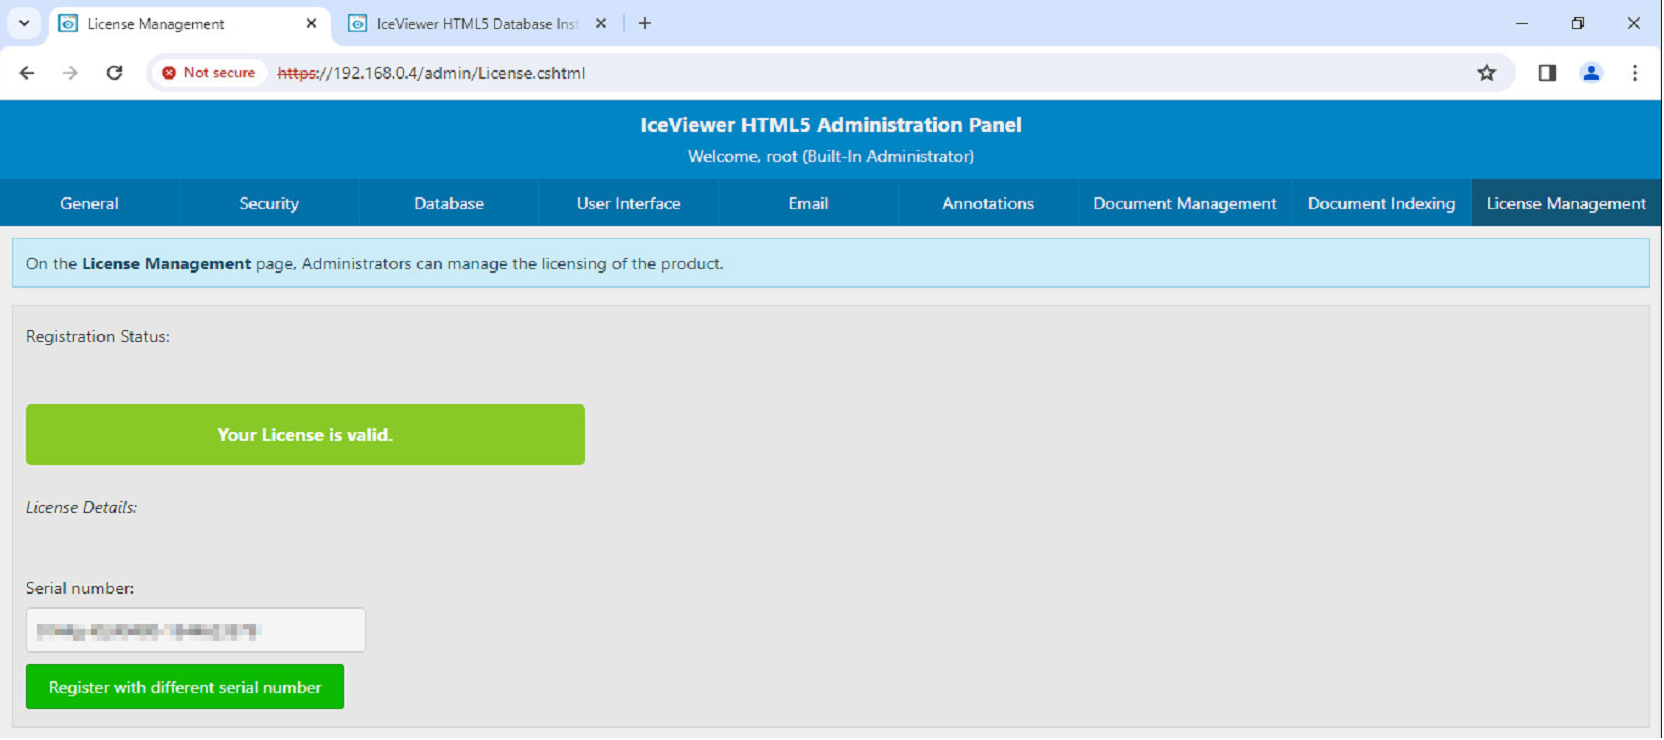Navigate to the Annotations tab
The height and width of the screenshot is (740, 1664).
[988, 203]
